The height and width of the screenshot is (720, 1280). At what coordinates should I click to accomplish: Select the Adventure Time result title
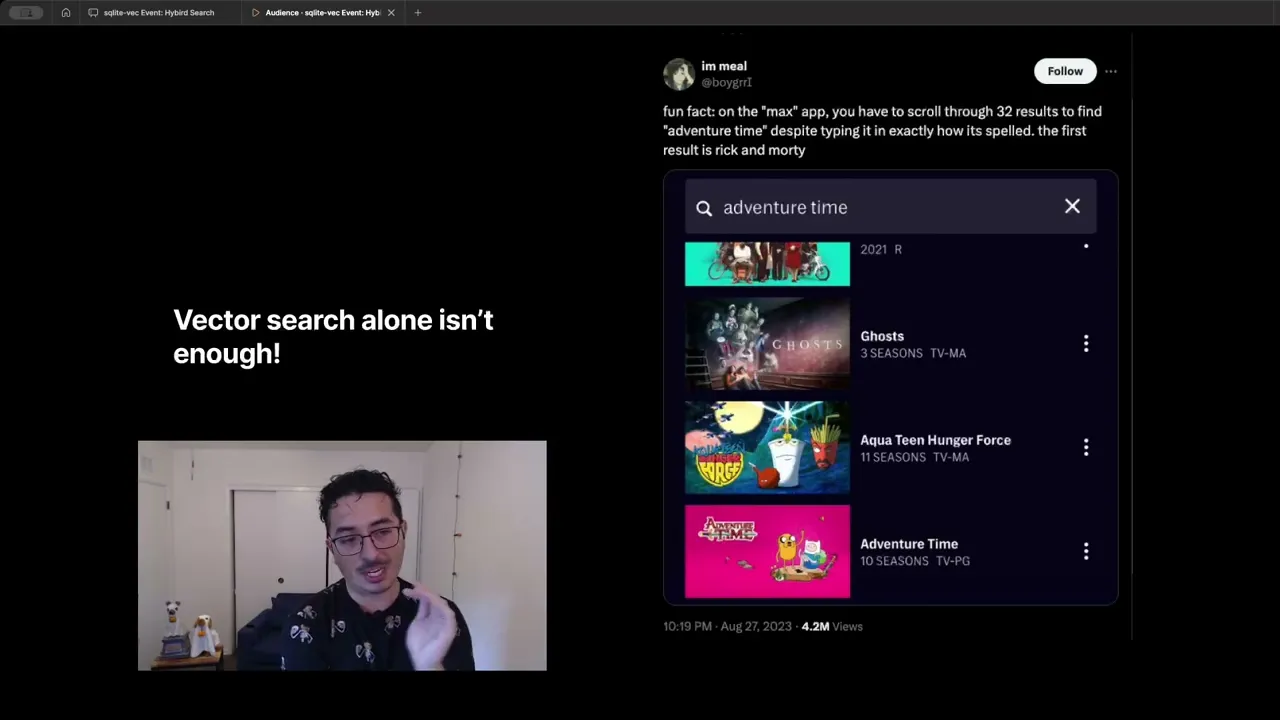909,544
